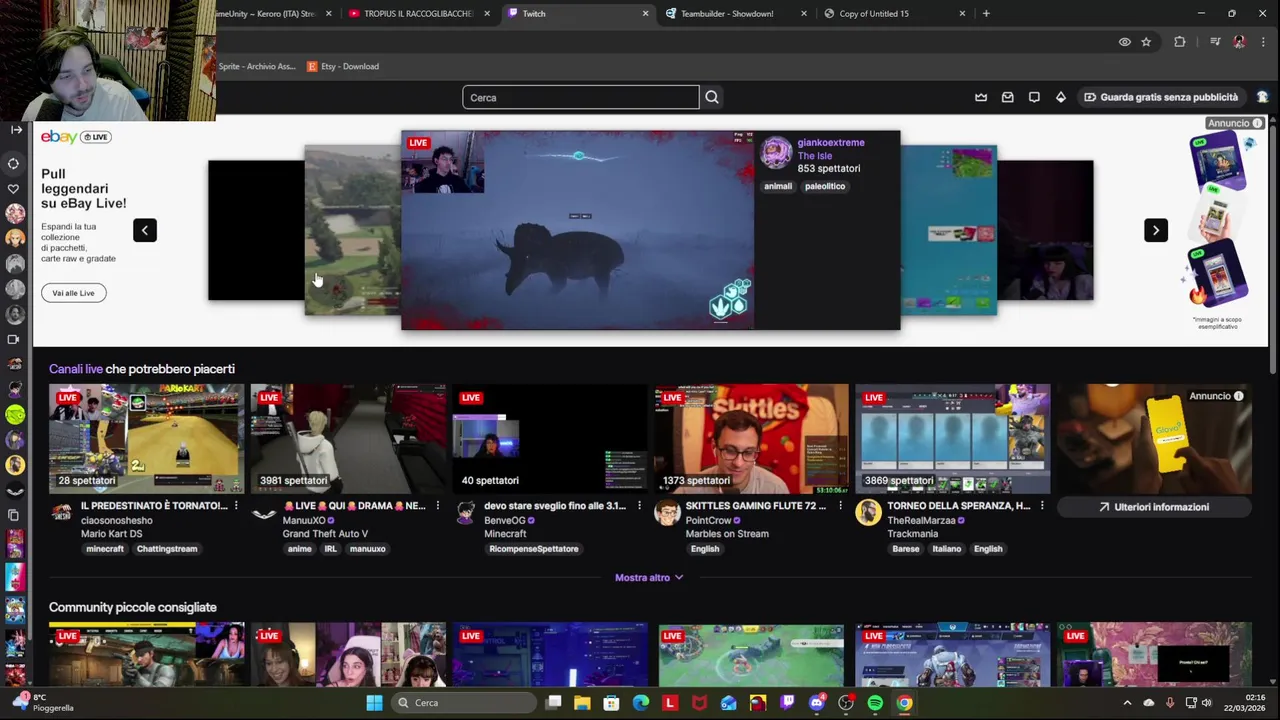Click the RicompenseSpettatore tag
Image resolution: width=1280 pixels, height=720 pixels.
(534, 549)
